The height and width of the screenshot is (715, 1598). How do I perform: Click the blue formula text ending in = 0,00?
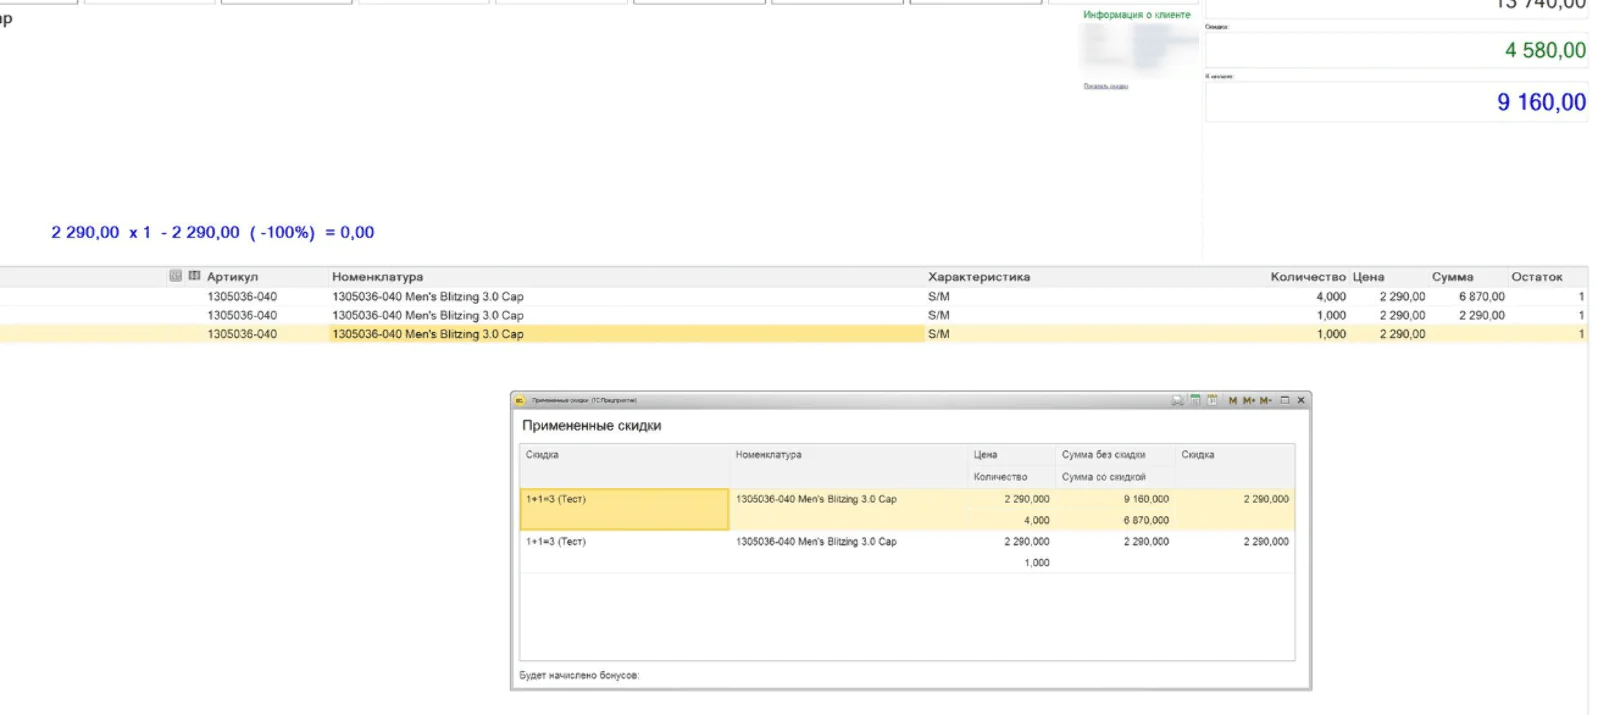pyautogui.click(x=213, y=232)
